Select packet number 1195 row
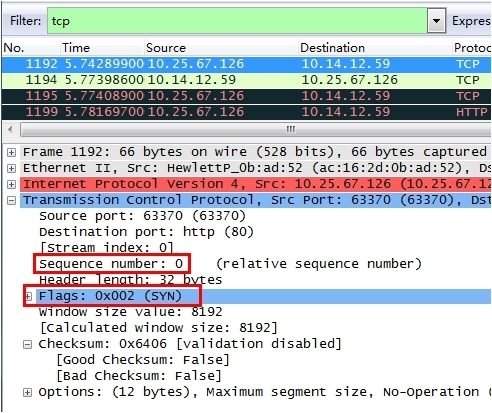Screen dimensions: 492x413 coord(246,96)
